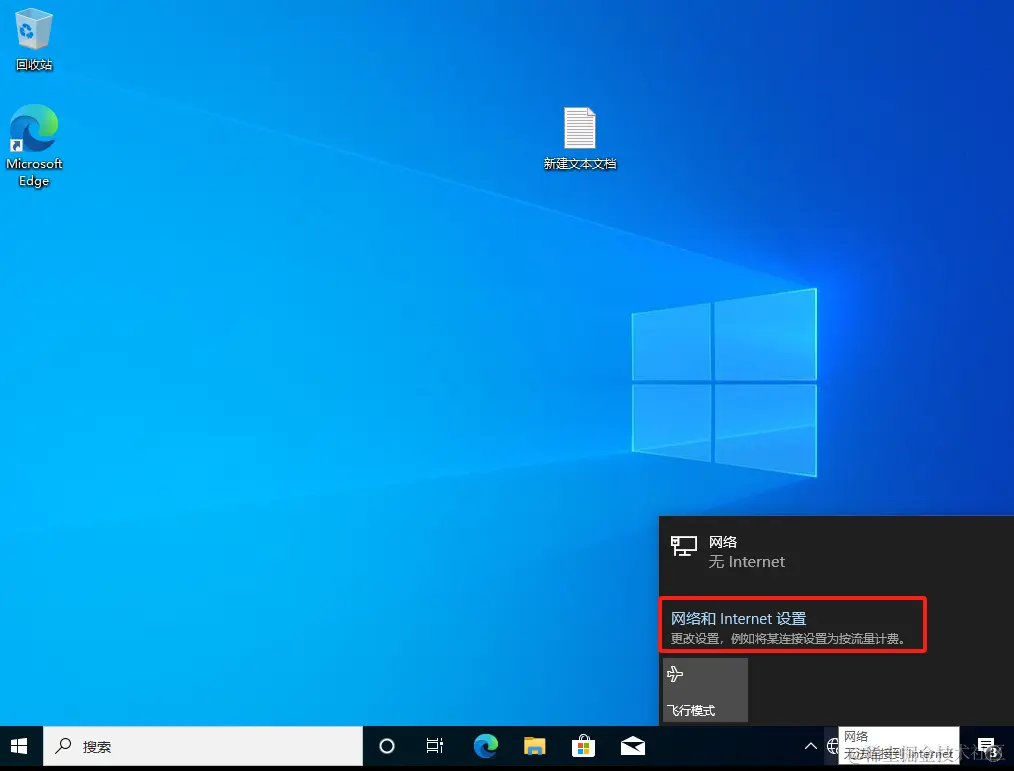
Task: Click the 无 Internet status text
Action: pos(747,562)
